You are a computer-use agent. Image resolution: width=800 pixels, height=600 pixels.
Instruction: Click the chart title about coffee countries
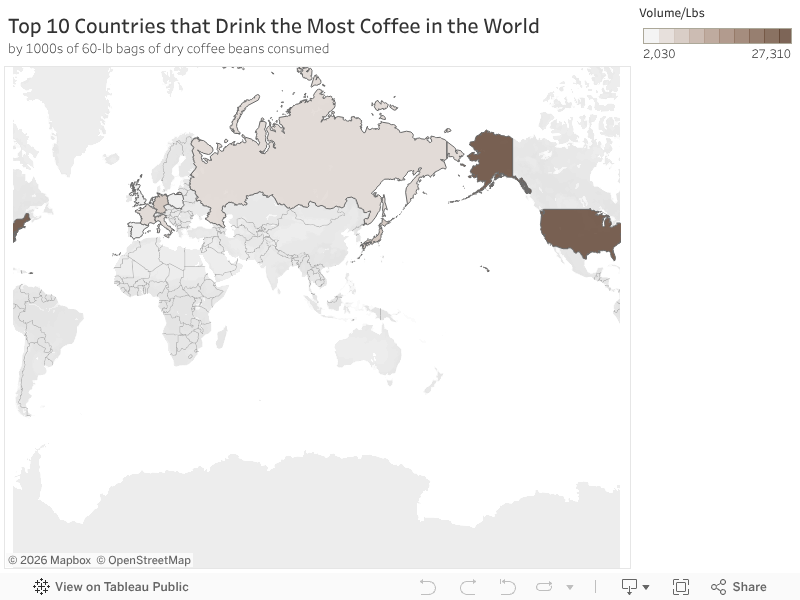(x=273, y=26)
